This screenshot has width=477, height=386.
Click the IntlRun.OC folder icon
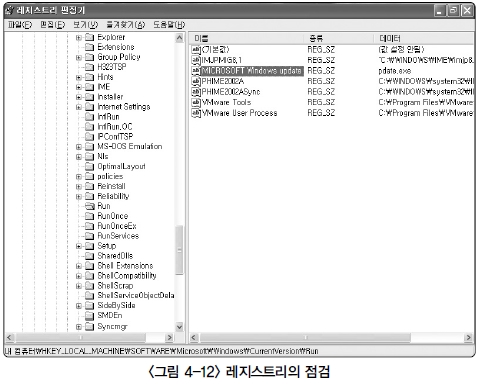pos(89,127)
